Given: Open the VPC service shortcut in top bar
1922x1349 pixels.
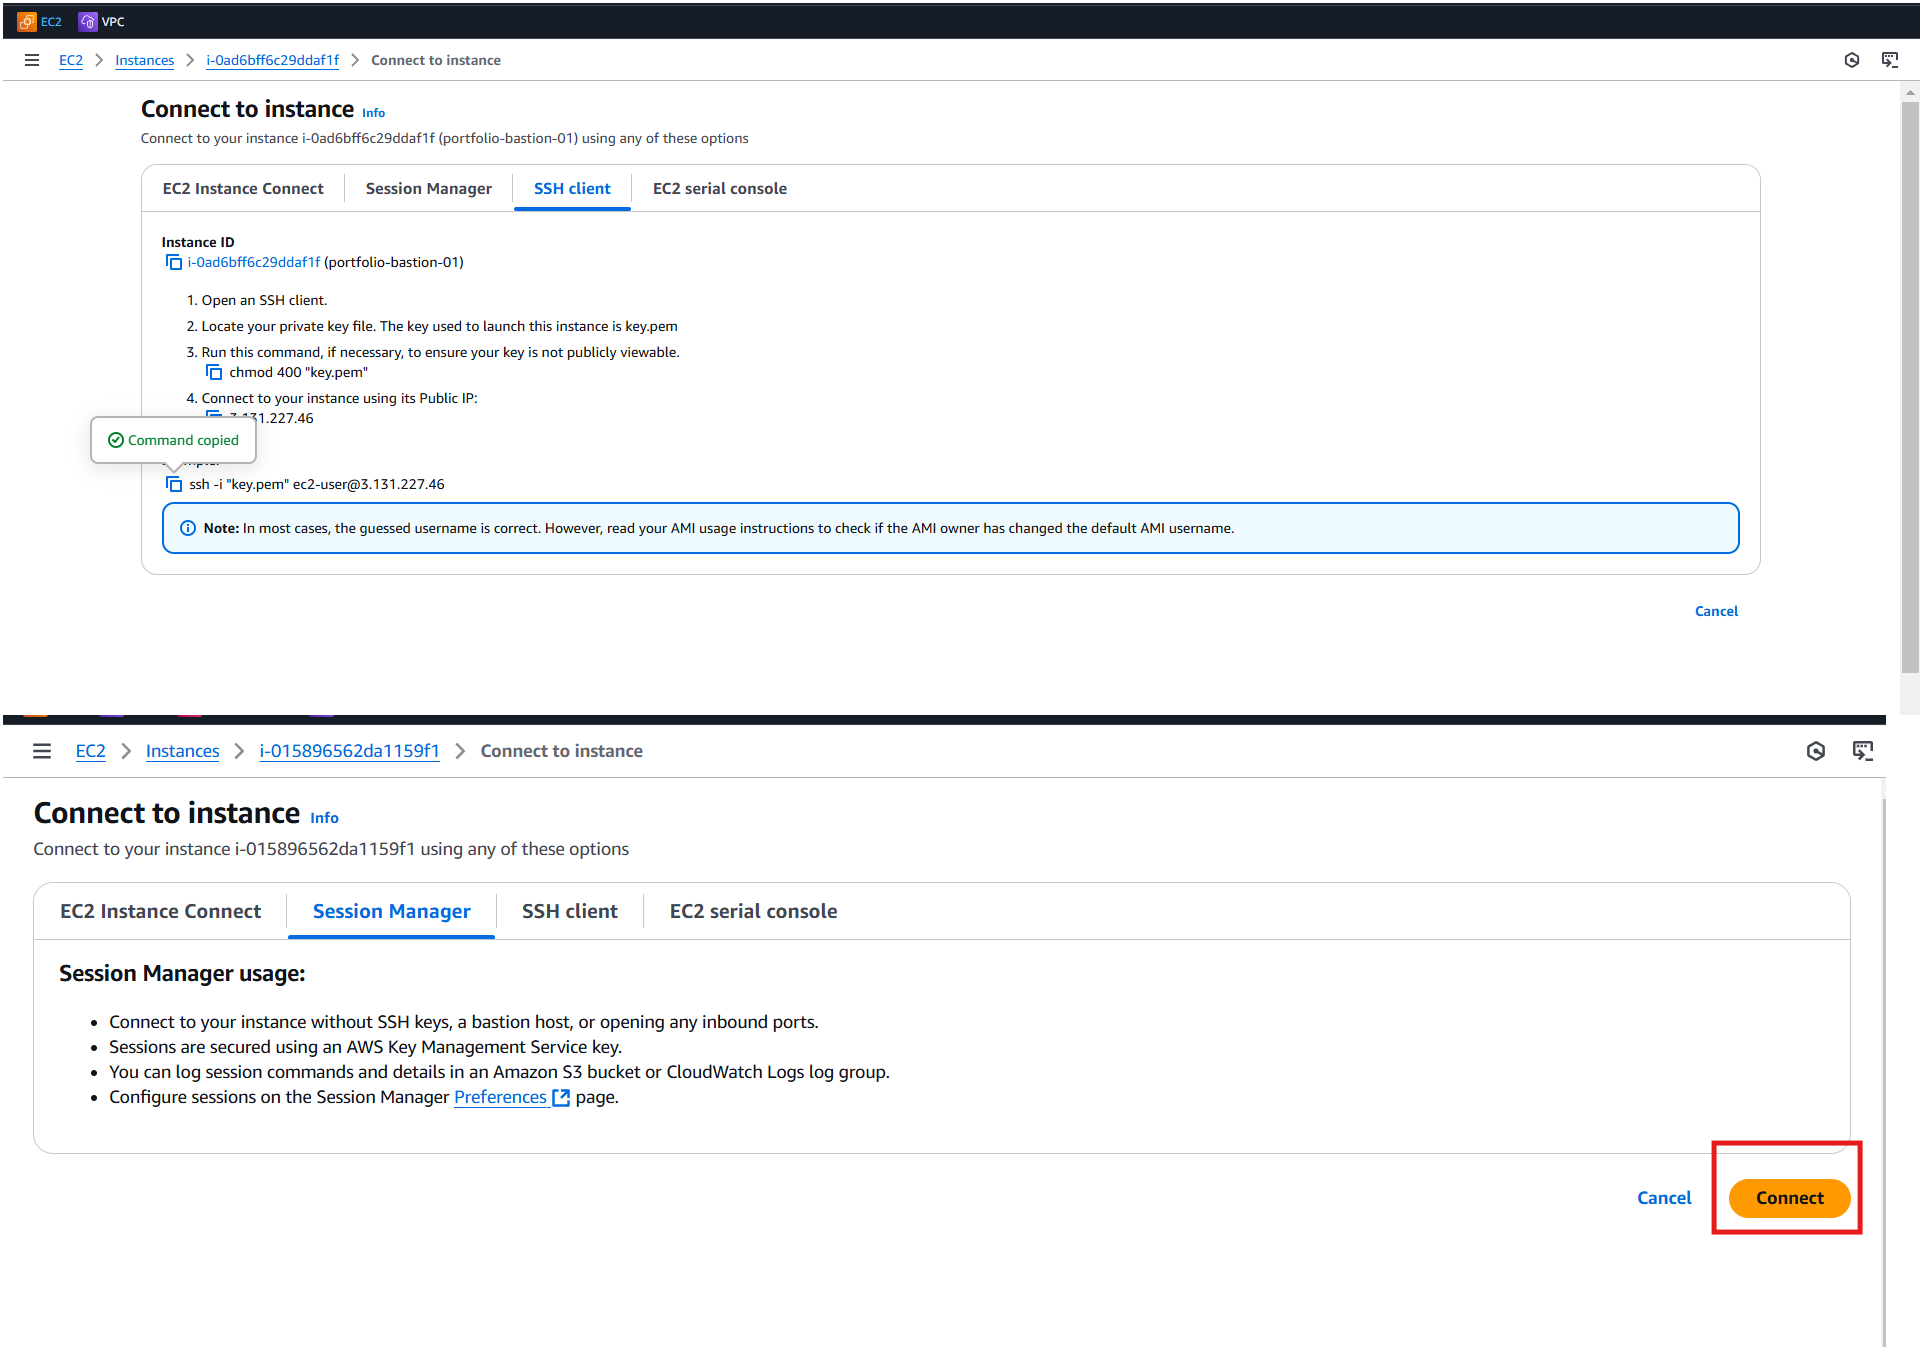Looking at the screenshot, I should (102, 21).
